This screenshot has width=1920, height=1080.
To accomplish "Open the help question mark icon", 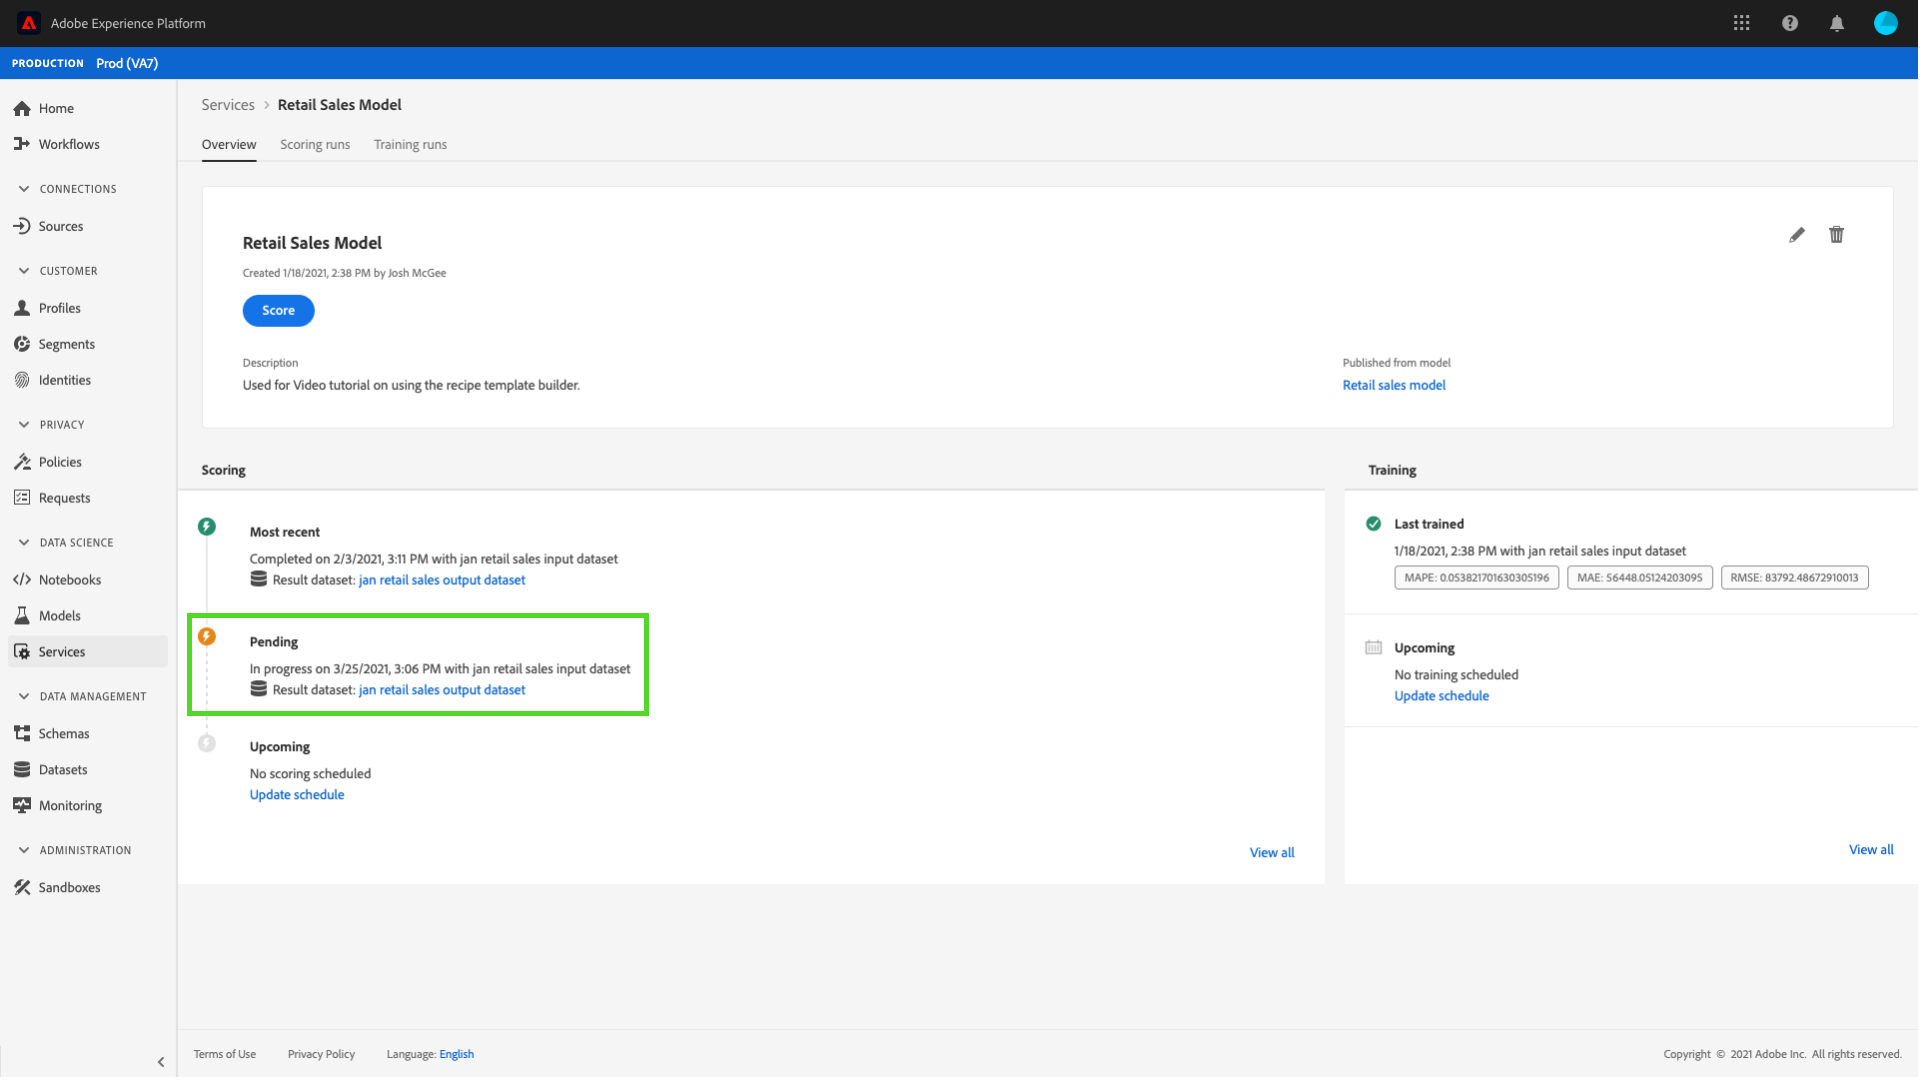I will (1789, 23).
